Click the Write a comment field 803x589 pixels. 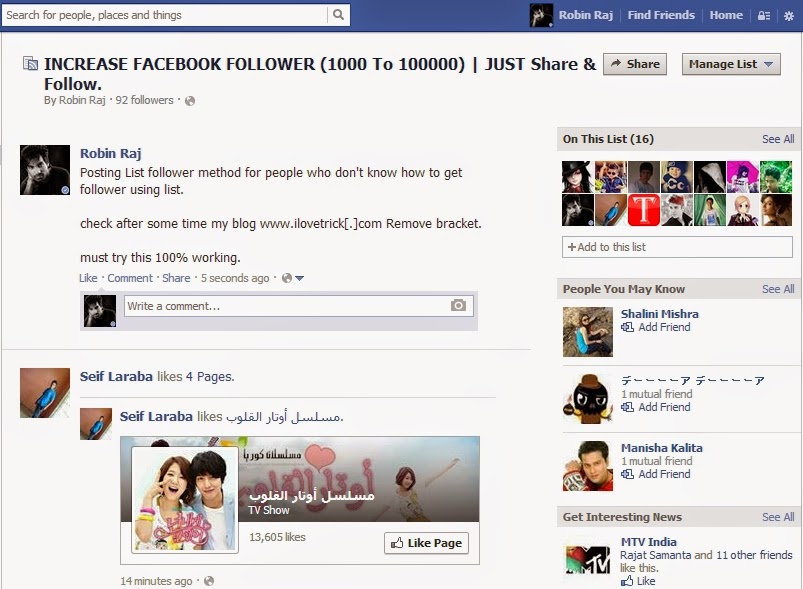tap(299, 306)
